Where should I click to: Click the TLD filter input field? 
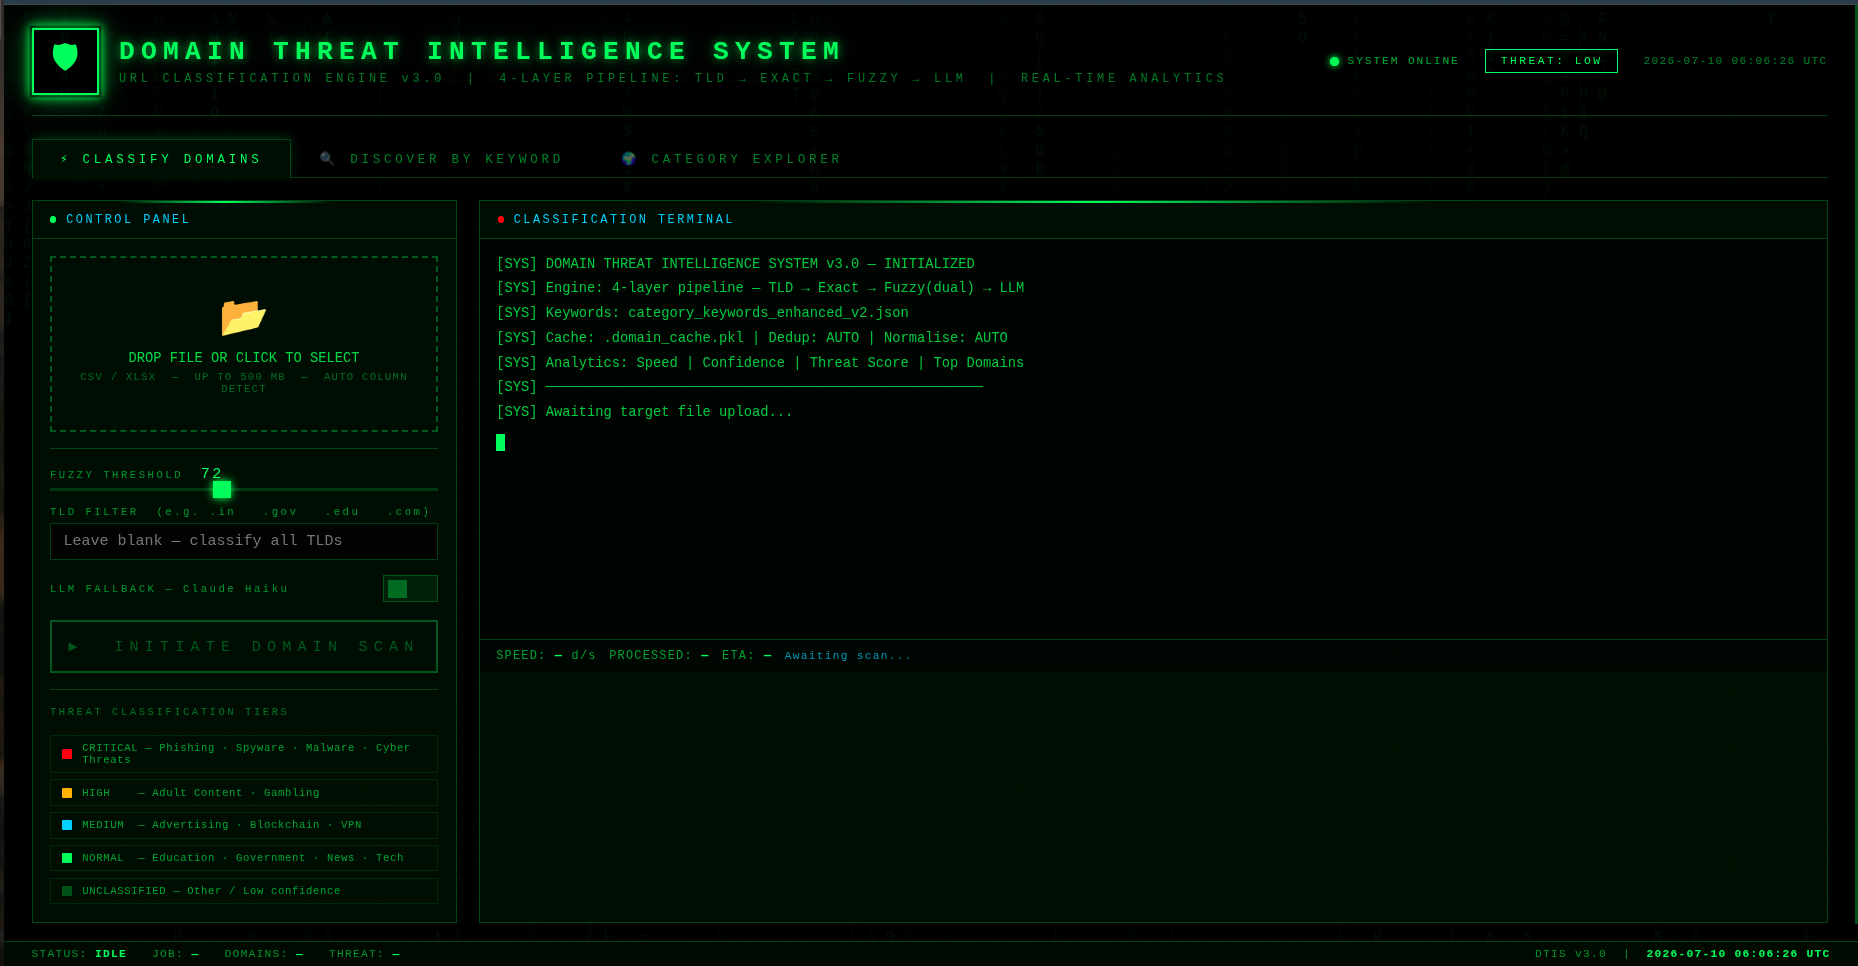pyautogui.click(x=244, y=541)
